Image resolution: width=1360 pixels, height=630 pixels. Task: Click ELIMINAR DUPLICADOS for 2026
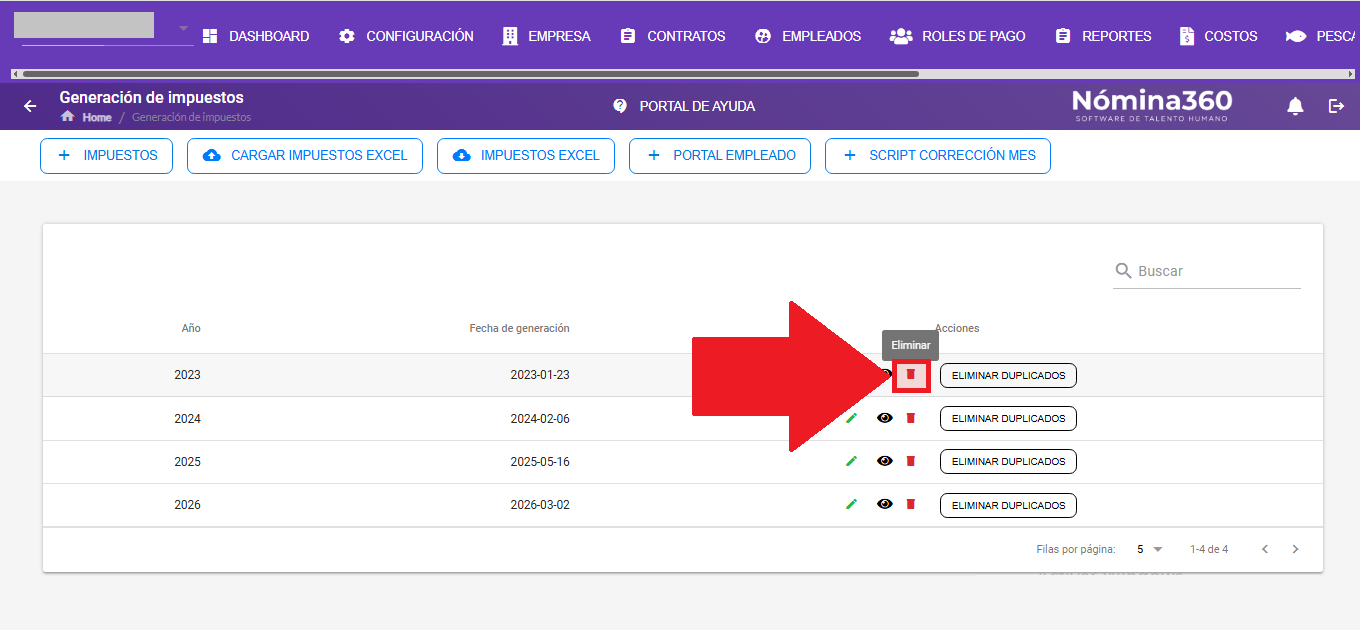tap(1008, 506)
